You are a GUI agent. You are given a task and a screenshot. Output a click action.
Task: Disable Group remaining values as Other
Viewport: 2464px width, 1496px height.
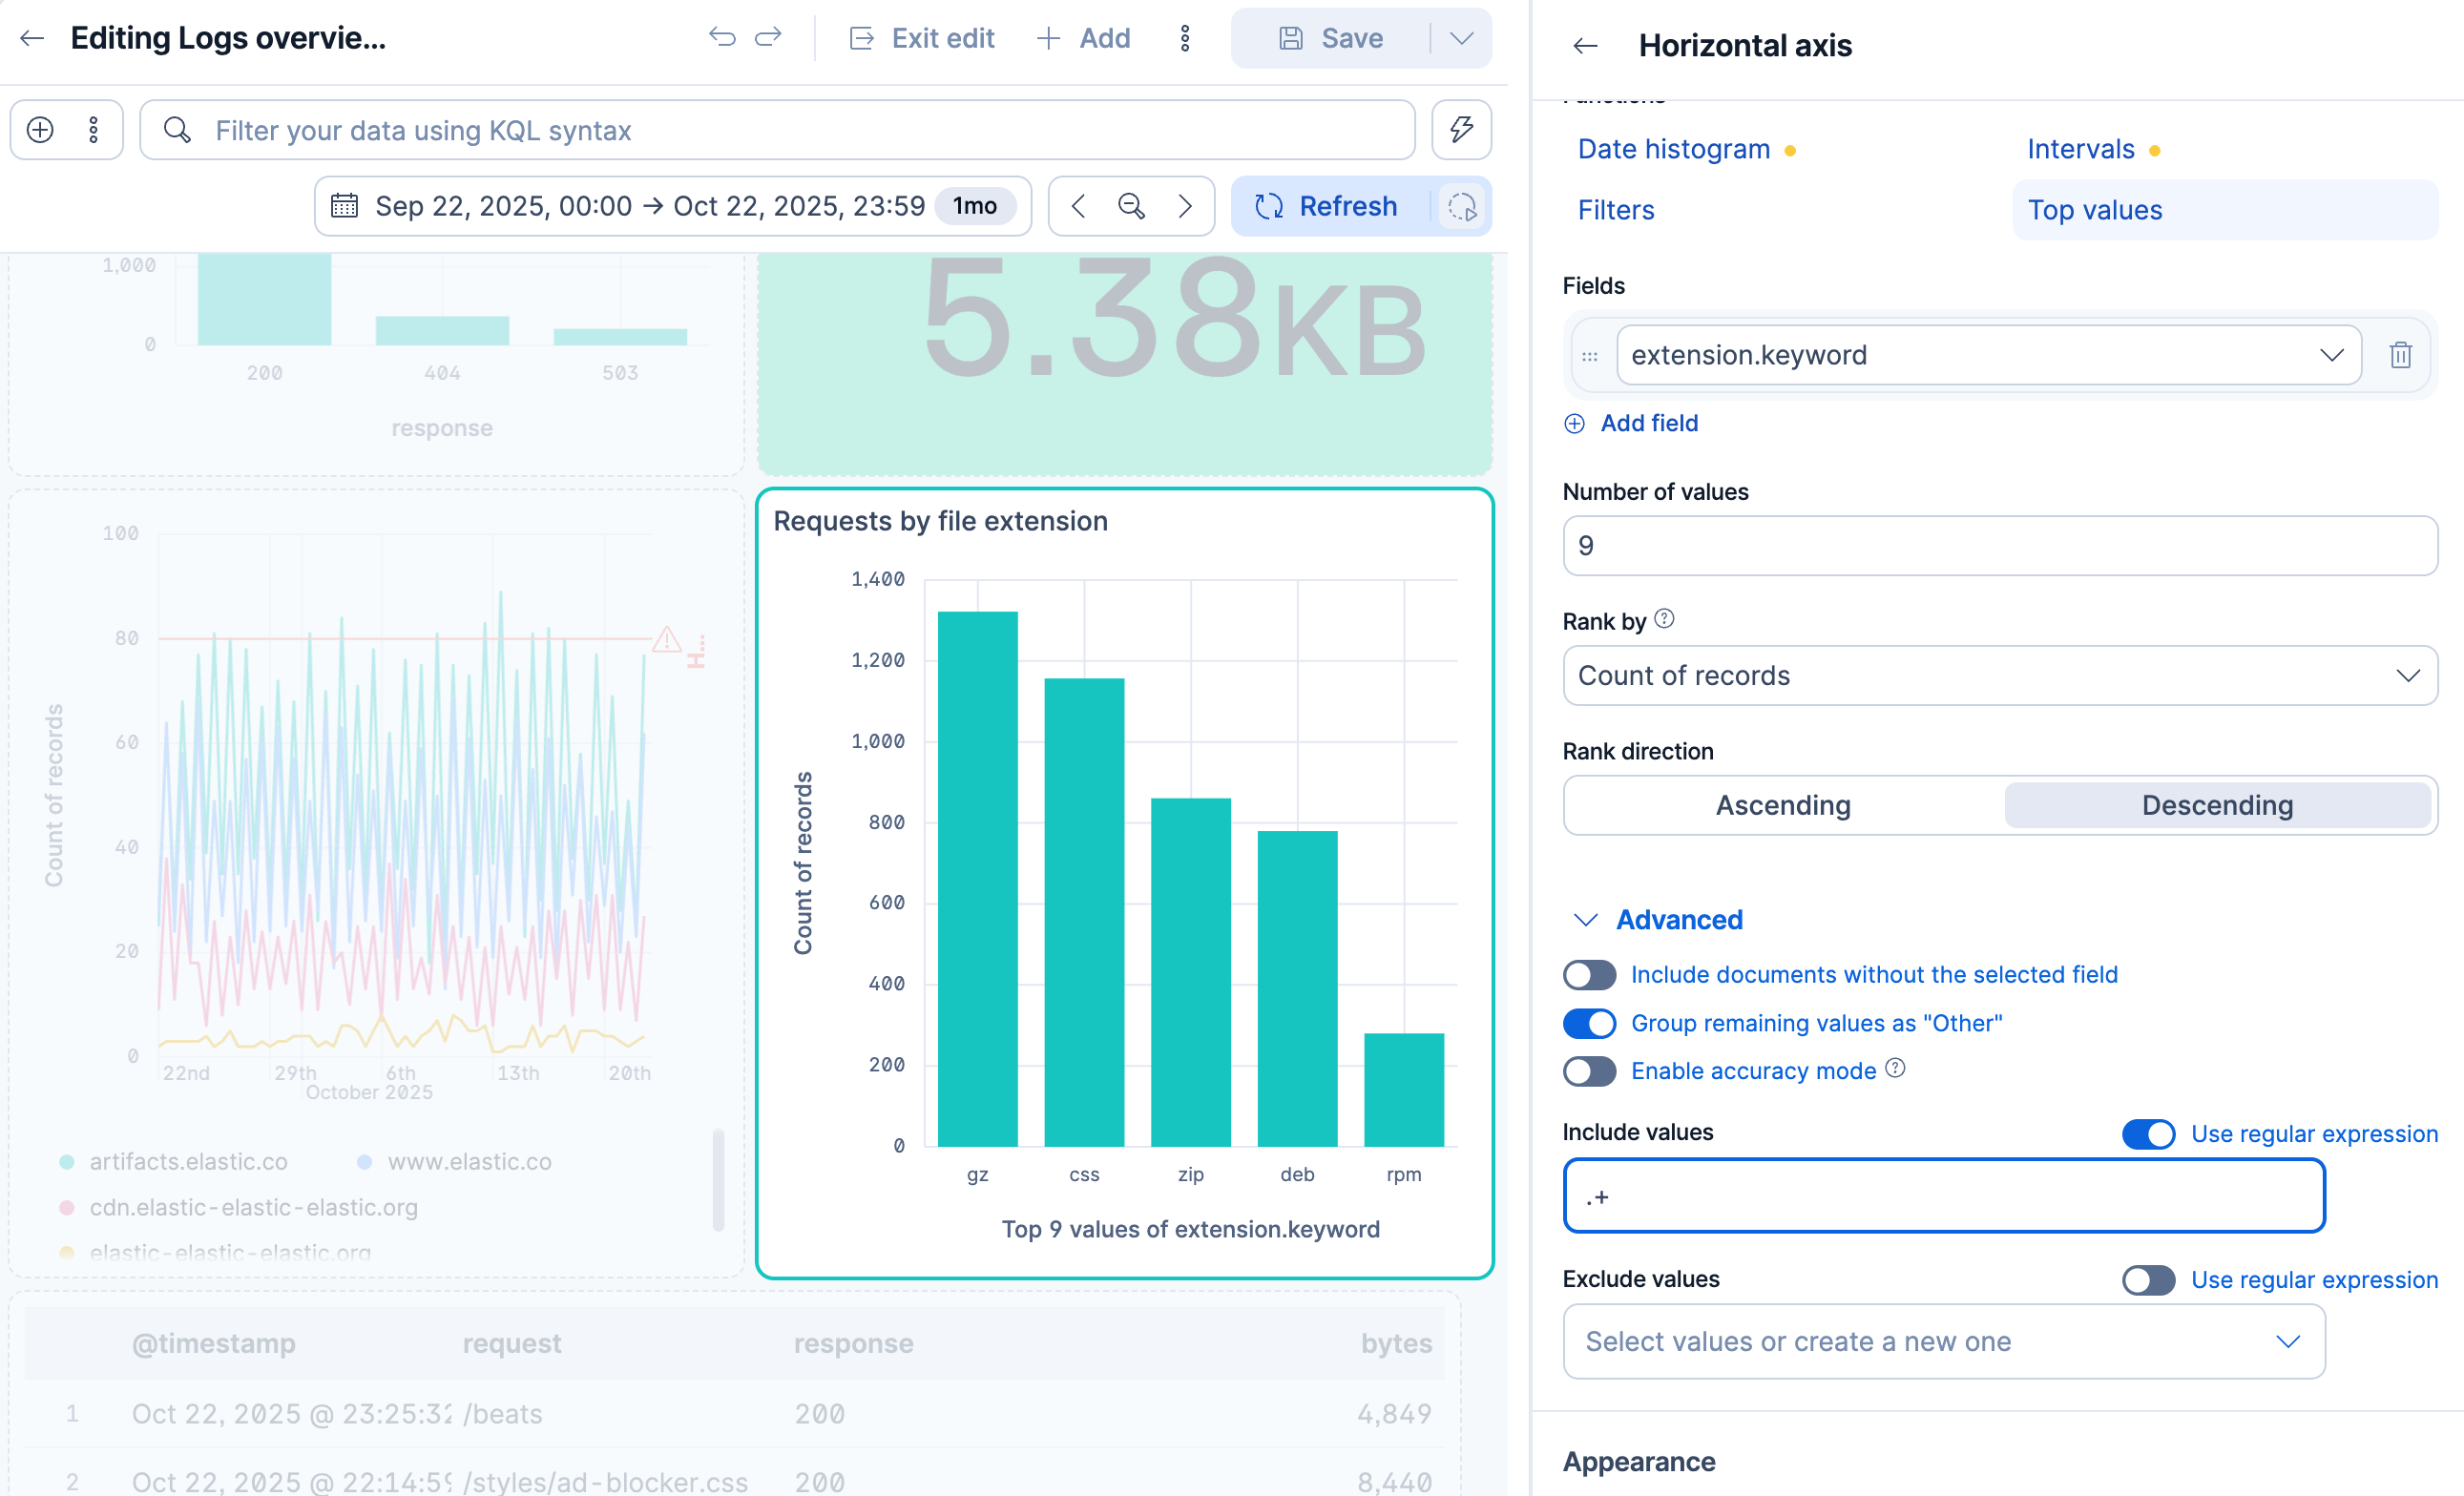click(1589, 1023)
